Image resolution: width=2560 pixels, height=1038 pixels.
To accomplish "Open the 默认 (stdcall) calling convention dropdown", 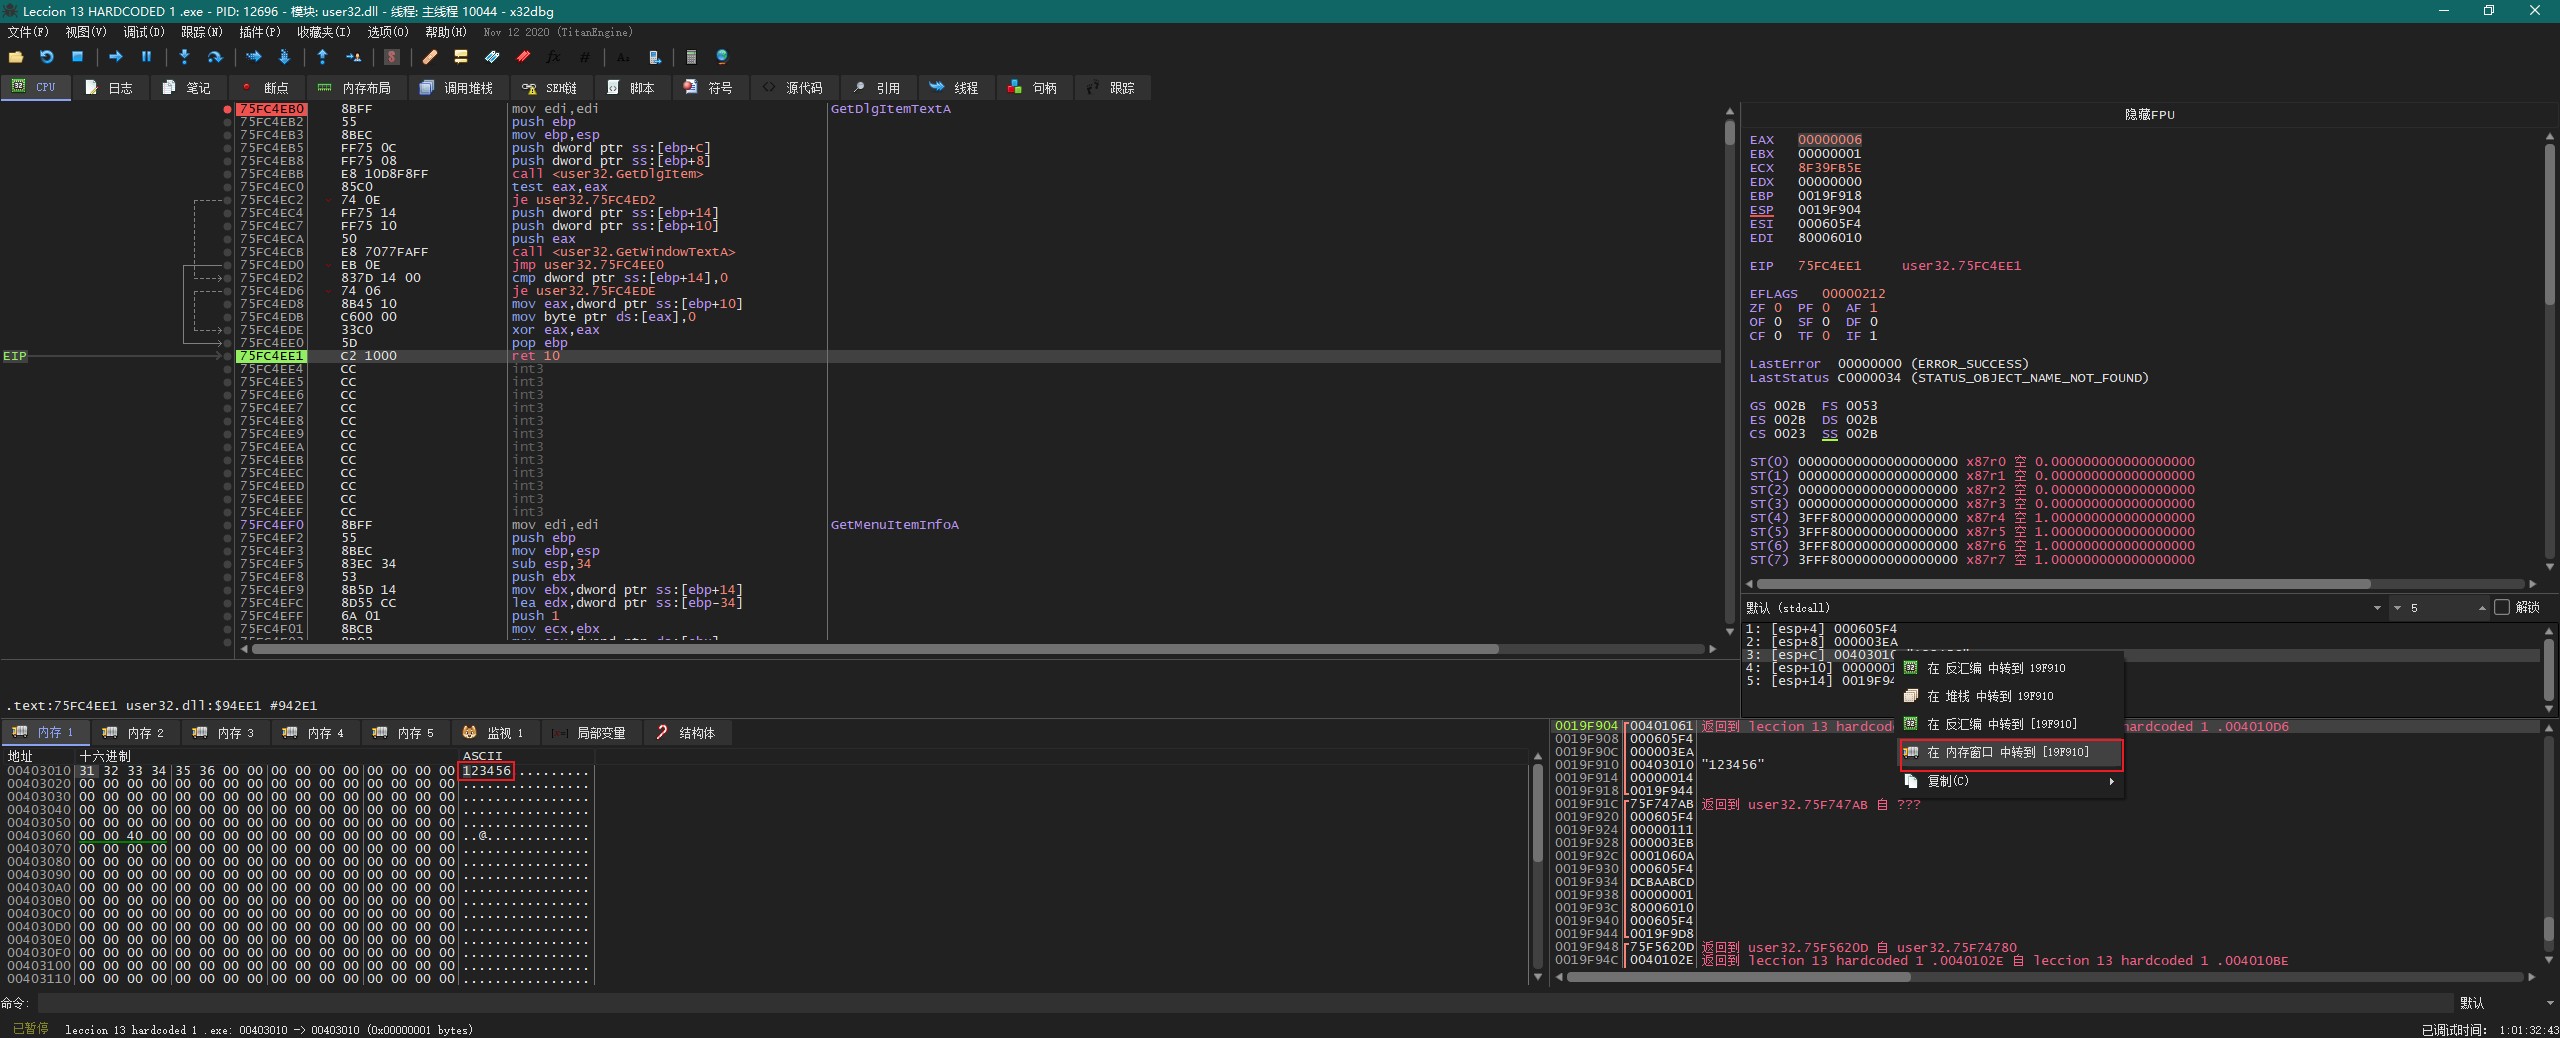I will pos(2377,608).
